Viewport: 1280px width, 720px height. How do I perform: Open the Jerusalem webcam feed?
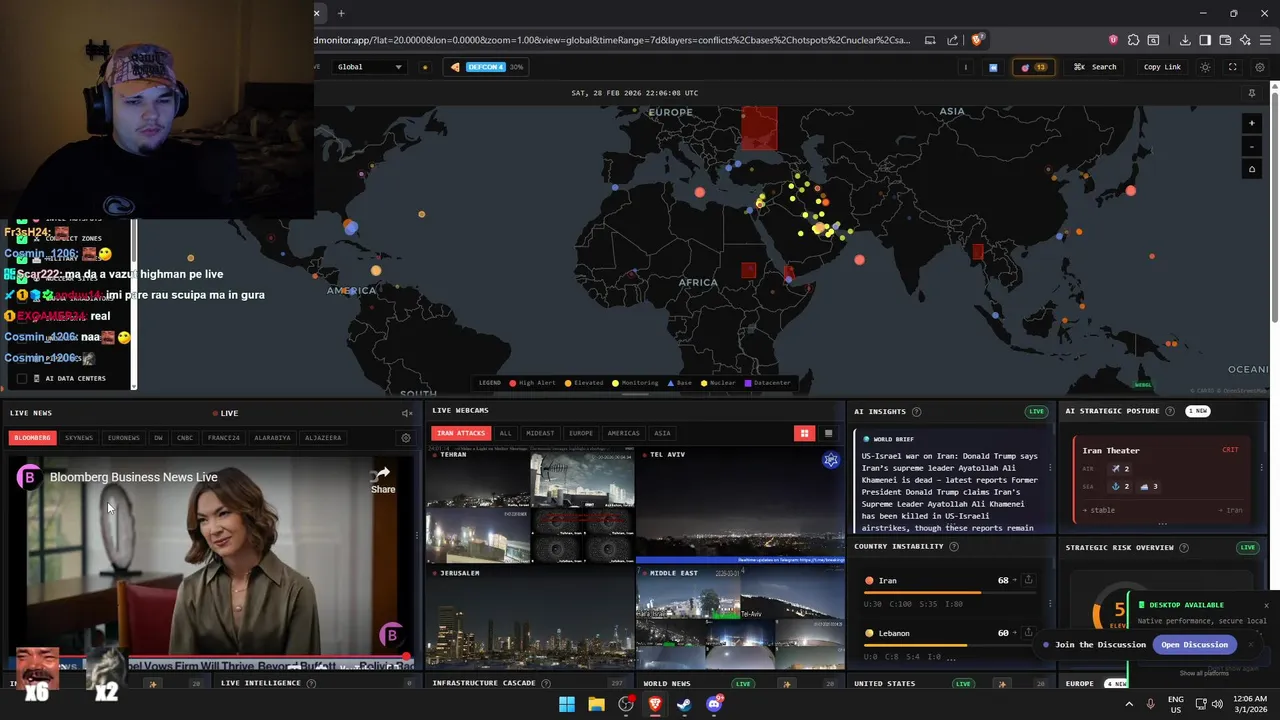pos(530,618)
